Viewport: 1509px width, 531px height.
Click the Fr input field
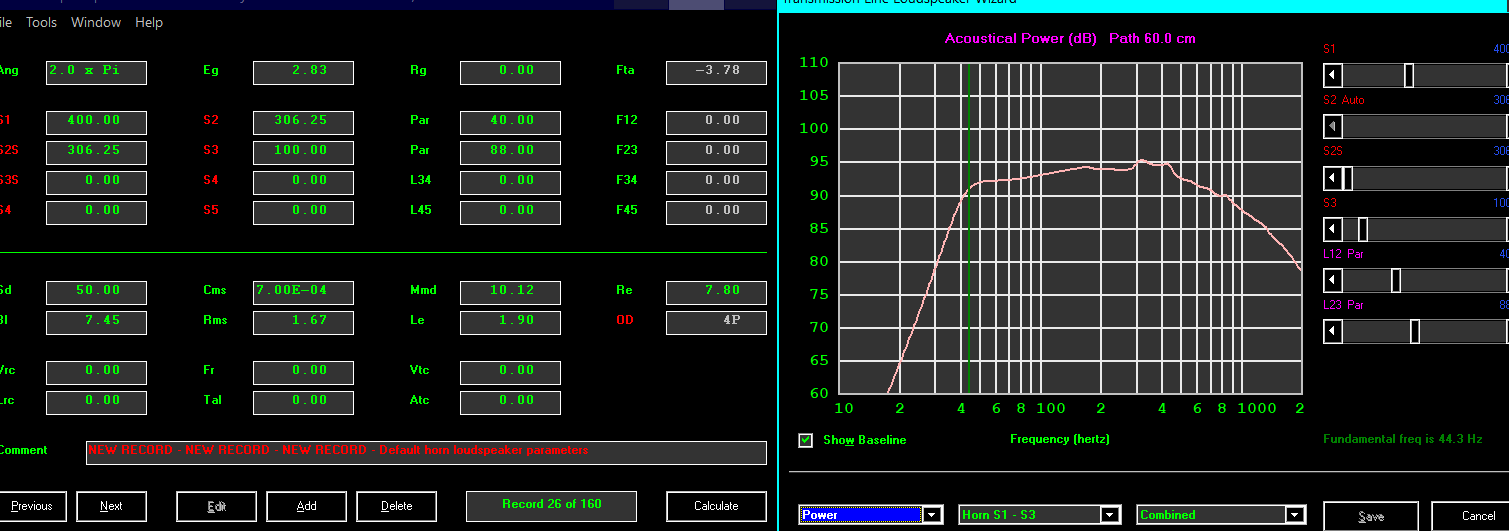click(x=303, y=372)
